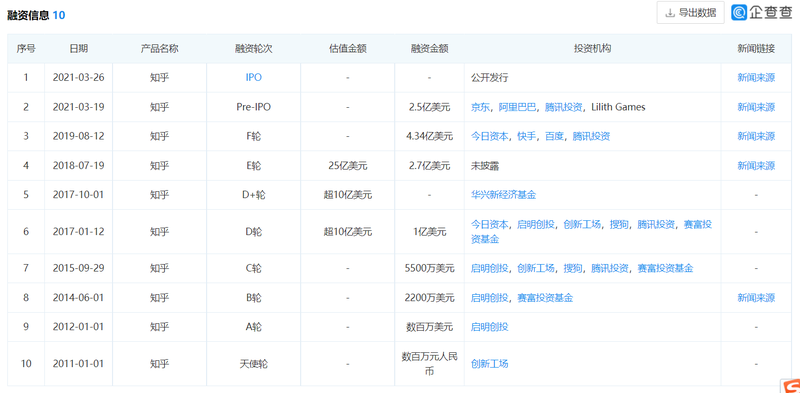The image size is (800, 393).
Task: Open 新闻来源 for the 2021-03-26 row
Action: [x=756, y=78]
